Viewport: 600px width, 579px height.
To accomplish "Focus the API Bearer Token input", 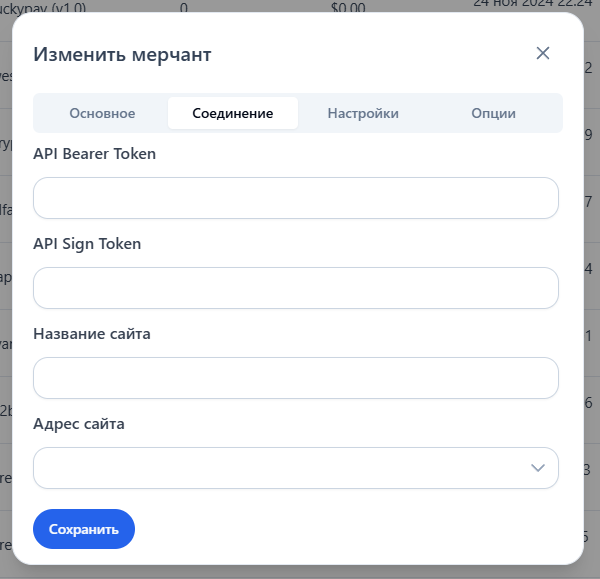I will [296, 198].
